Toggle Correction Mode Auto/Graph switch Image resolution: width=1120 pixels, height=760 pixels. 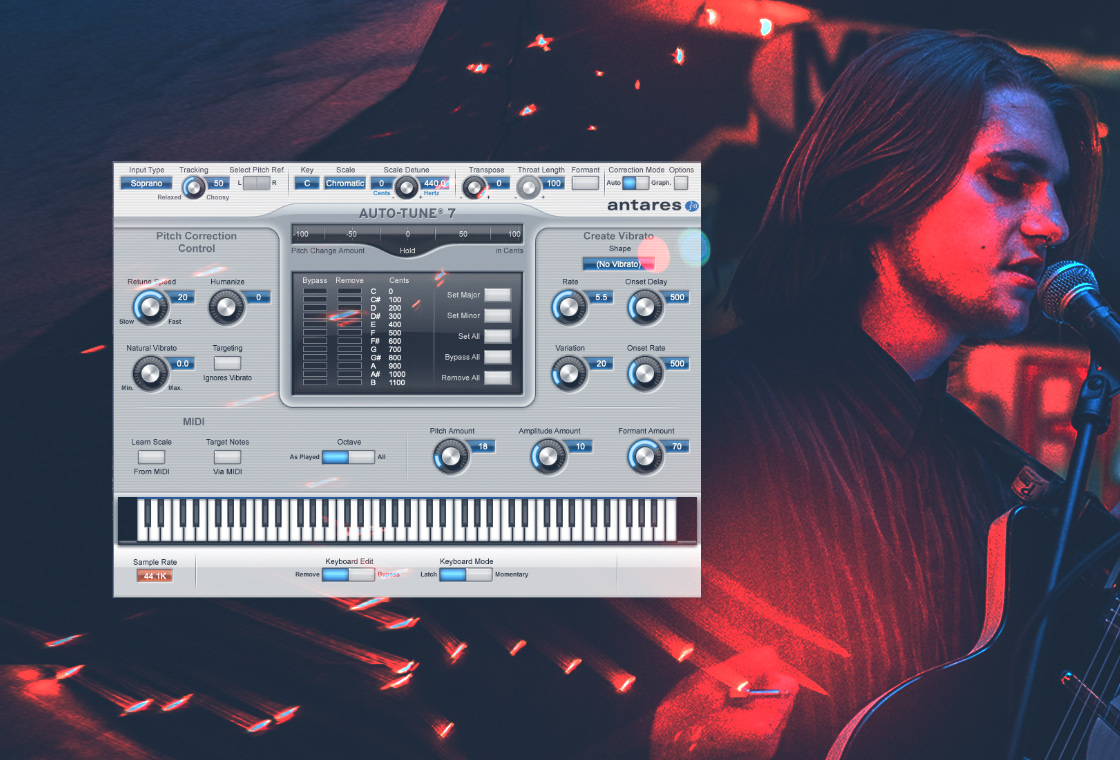coord(635,183)
